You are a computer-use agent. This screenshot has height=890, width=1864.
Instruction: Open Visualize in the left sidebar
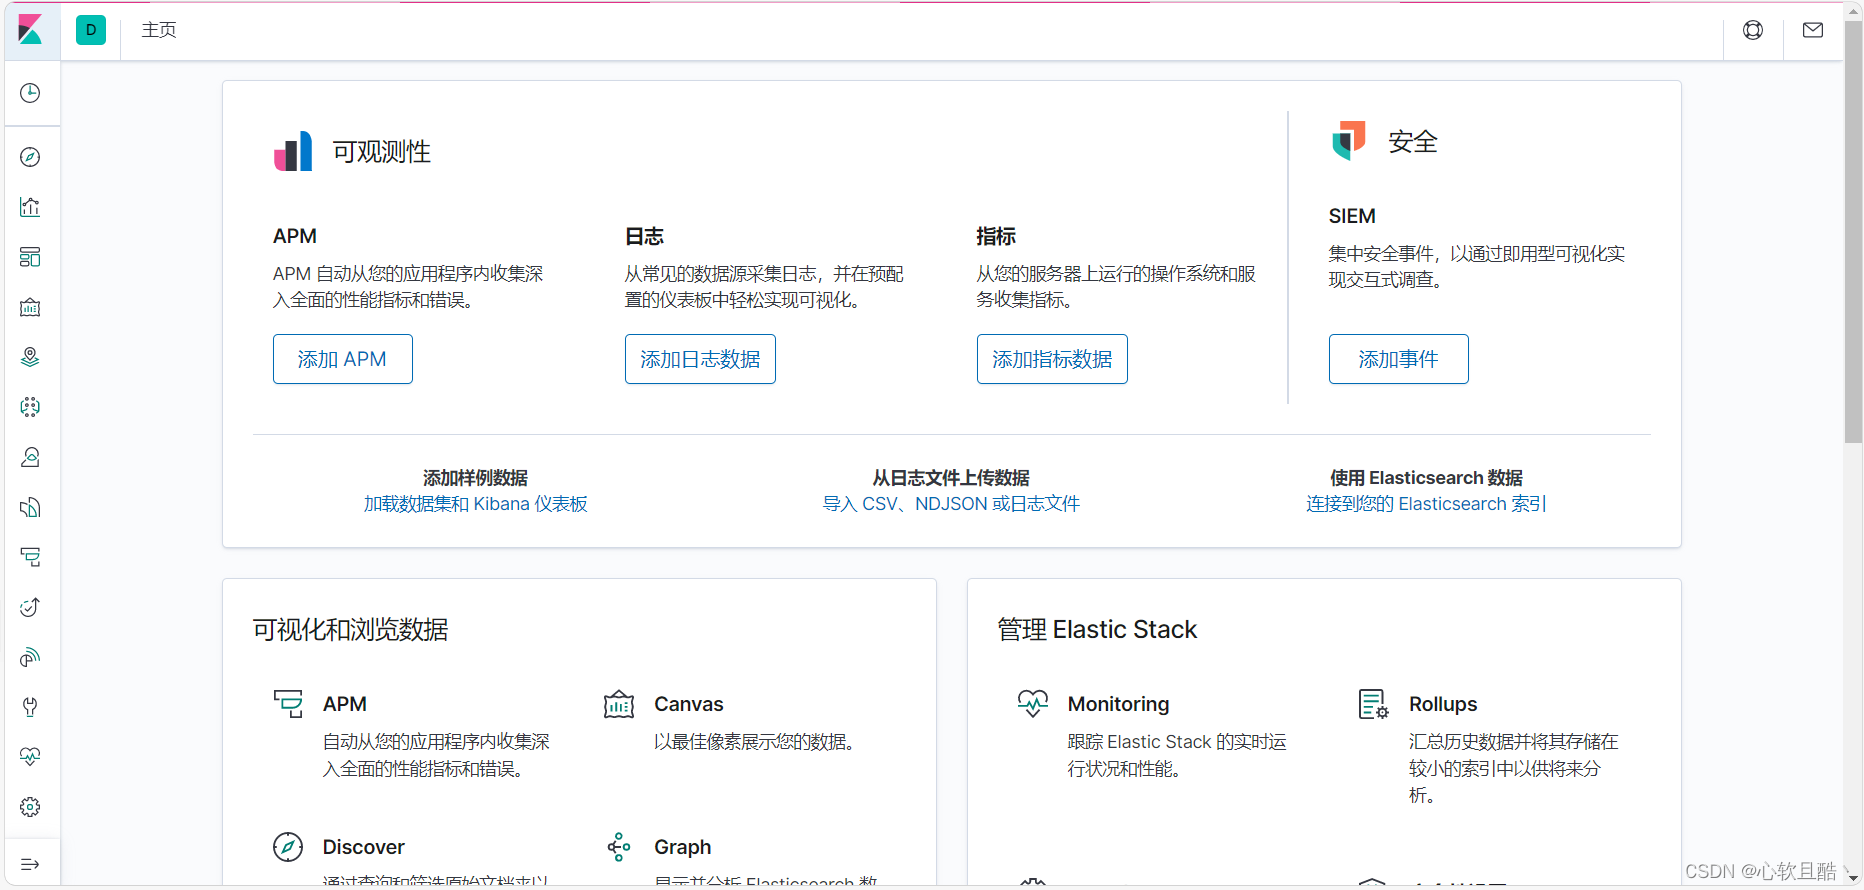point(30,207)
